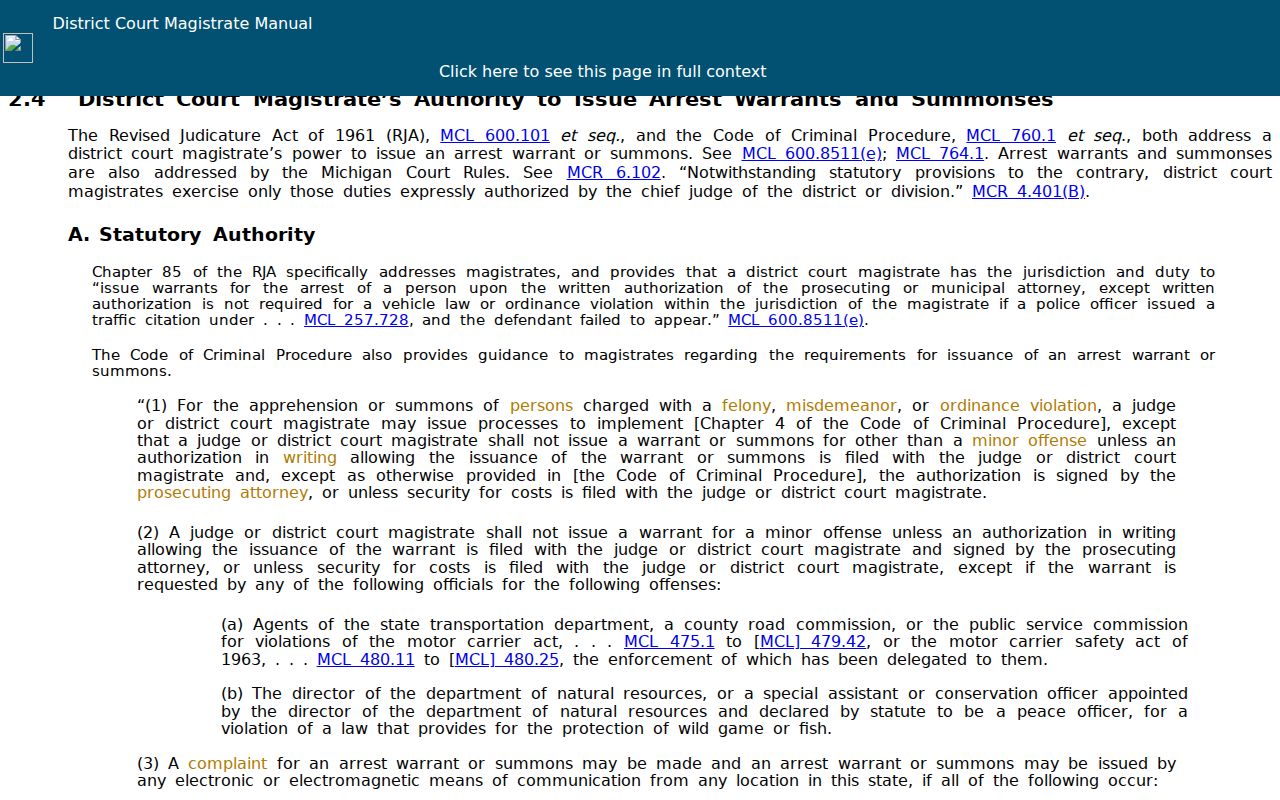Click the highlighted term 'persons'
The height and width of the screenshot is (800, 1280).
[x=541, y=406]
